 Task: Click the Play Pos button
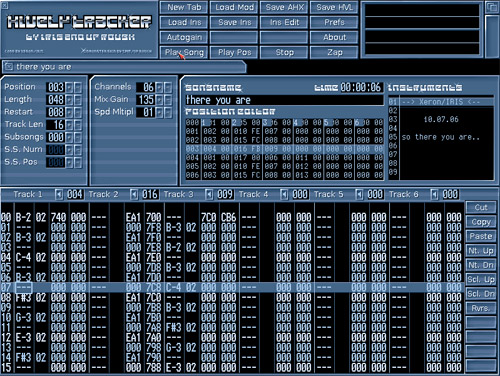point(234,52)
